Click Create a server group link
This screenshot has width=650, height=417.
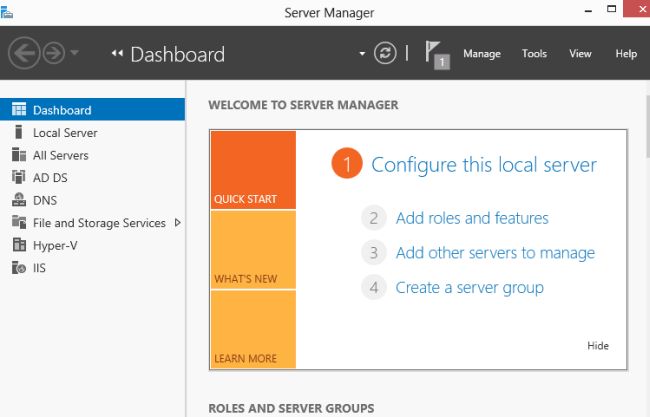pos(469,288)
